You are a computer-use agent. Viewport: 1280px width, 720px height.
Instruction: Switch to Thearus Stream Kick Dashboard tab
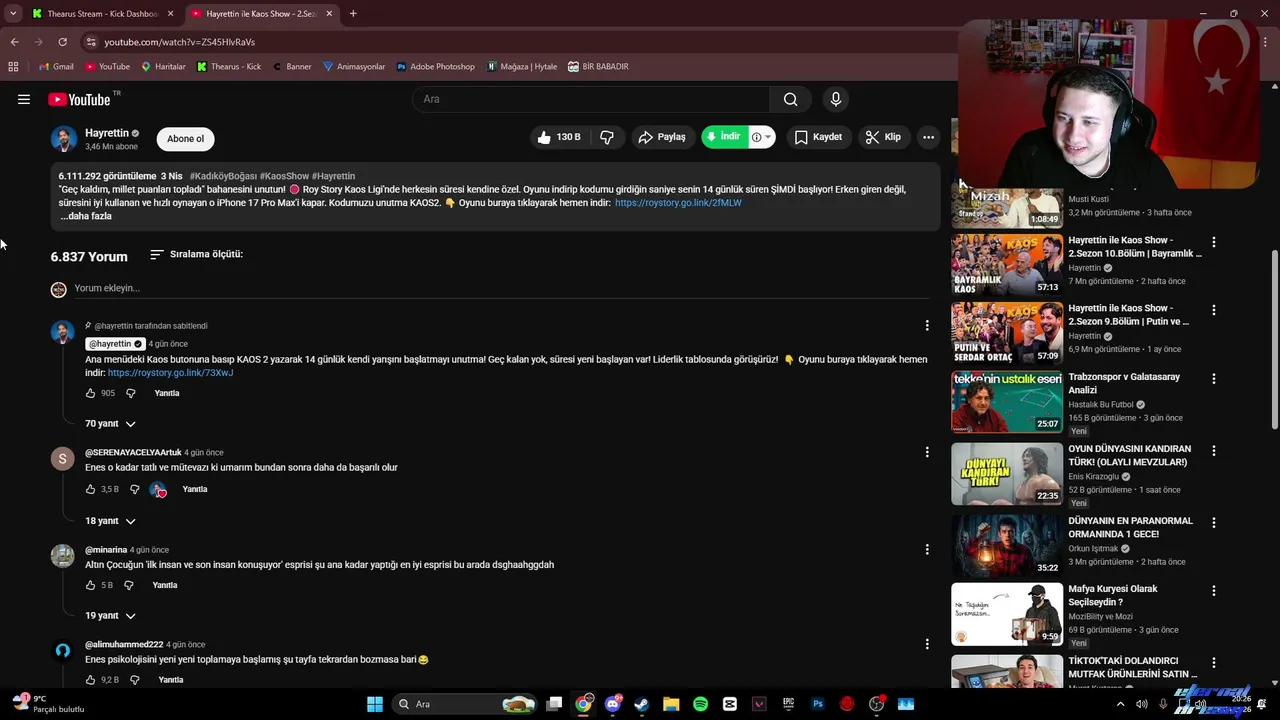click(x=102, y=14)
